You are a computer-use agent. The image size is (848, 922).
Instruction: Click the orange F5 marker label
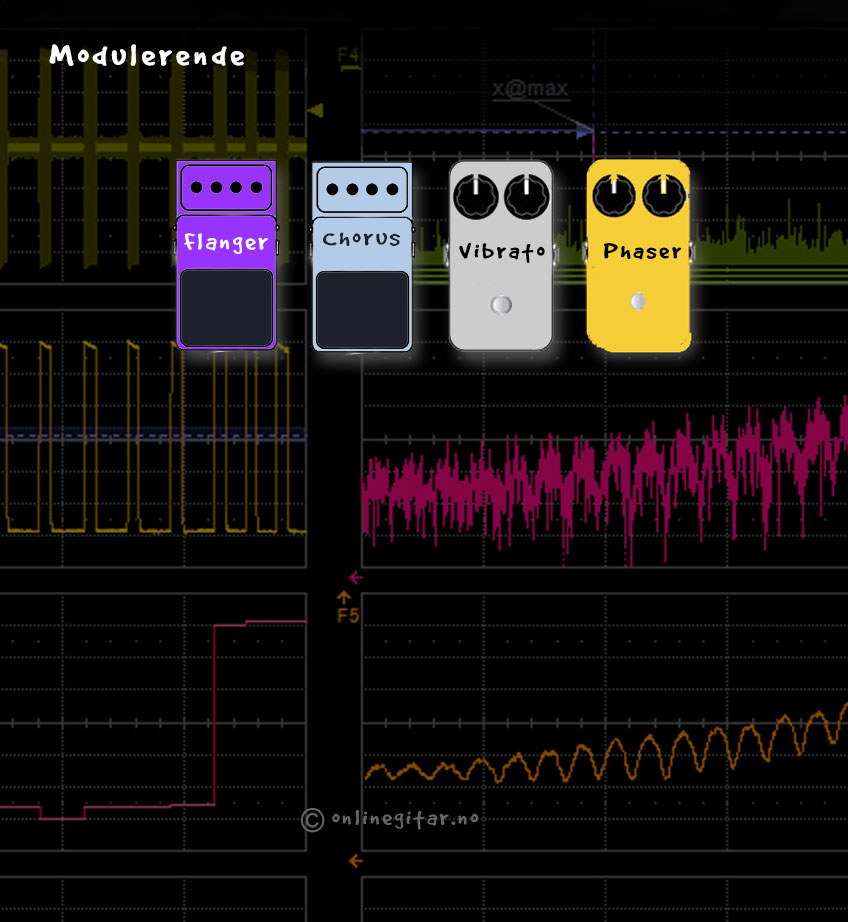[348, 616]
